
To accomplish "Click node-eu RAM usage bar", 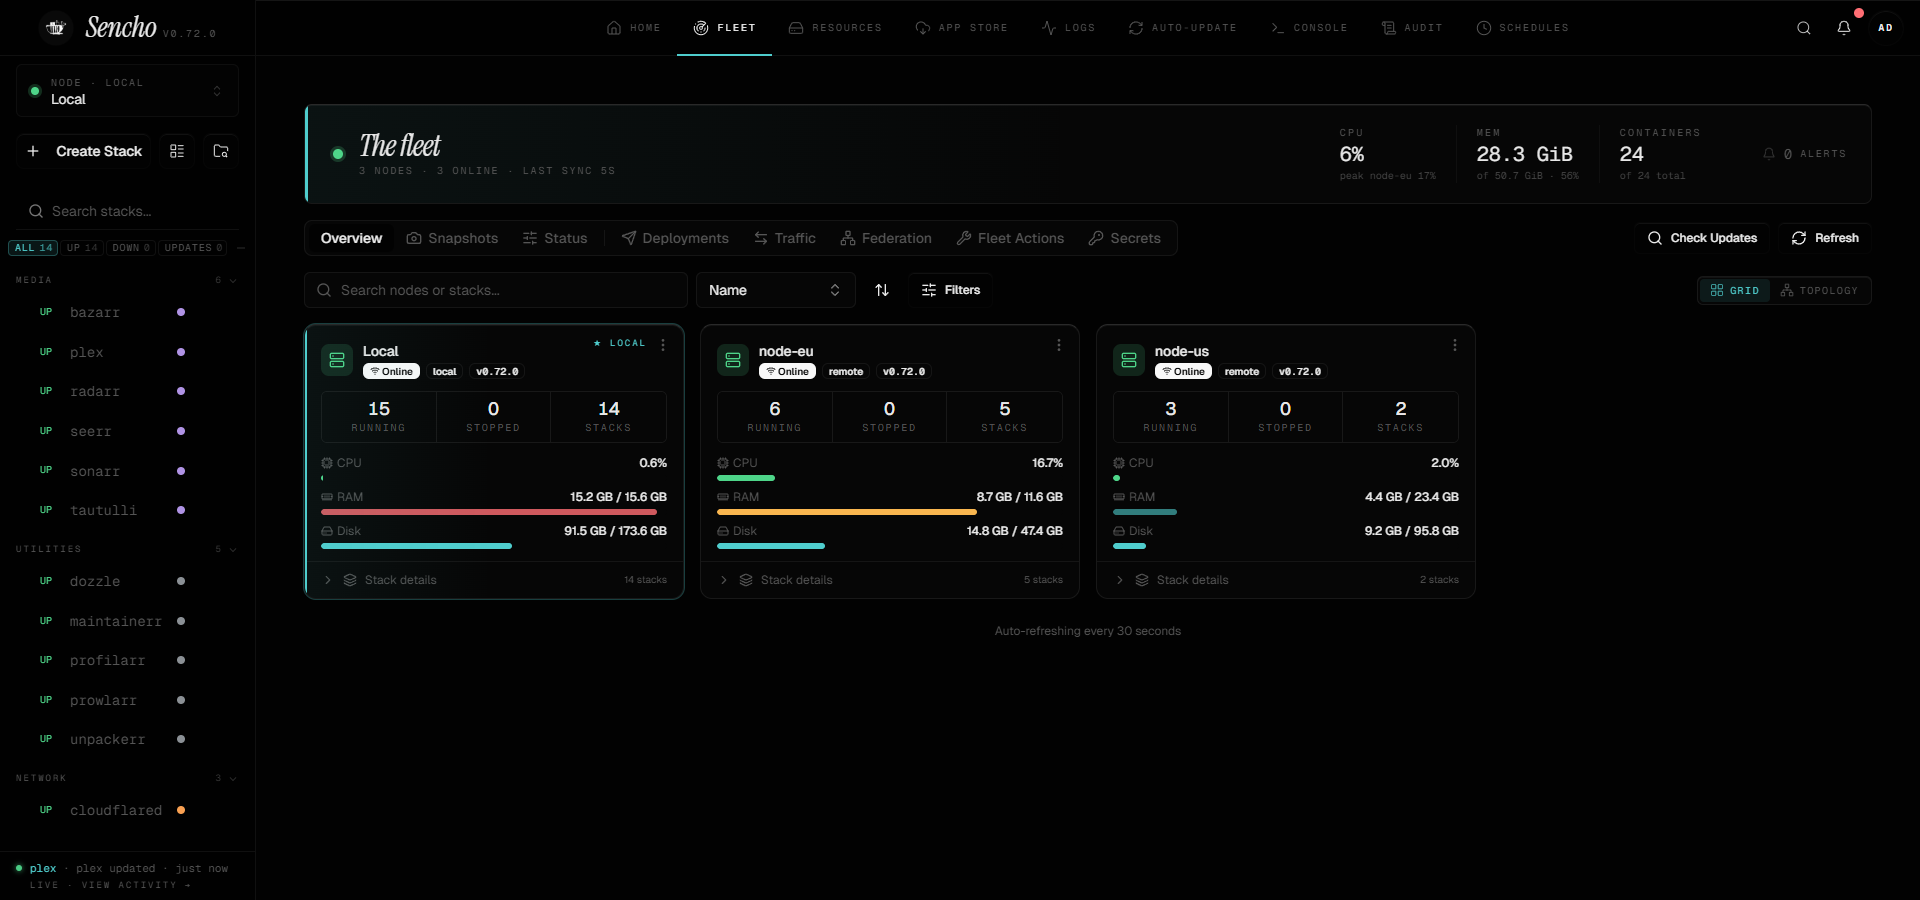I will coord(890,512).
